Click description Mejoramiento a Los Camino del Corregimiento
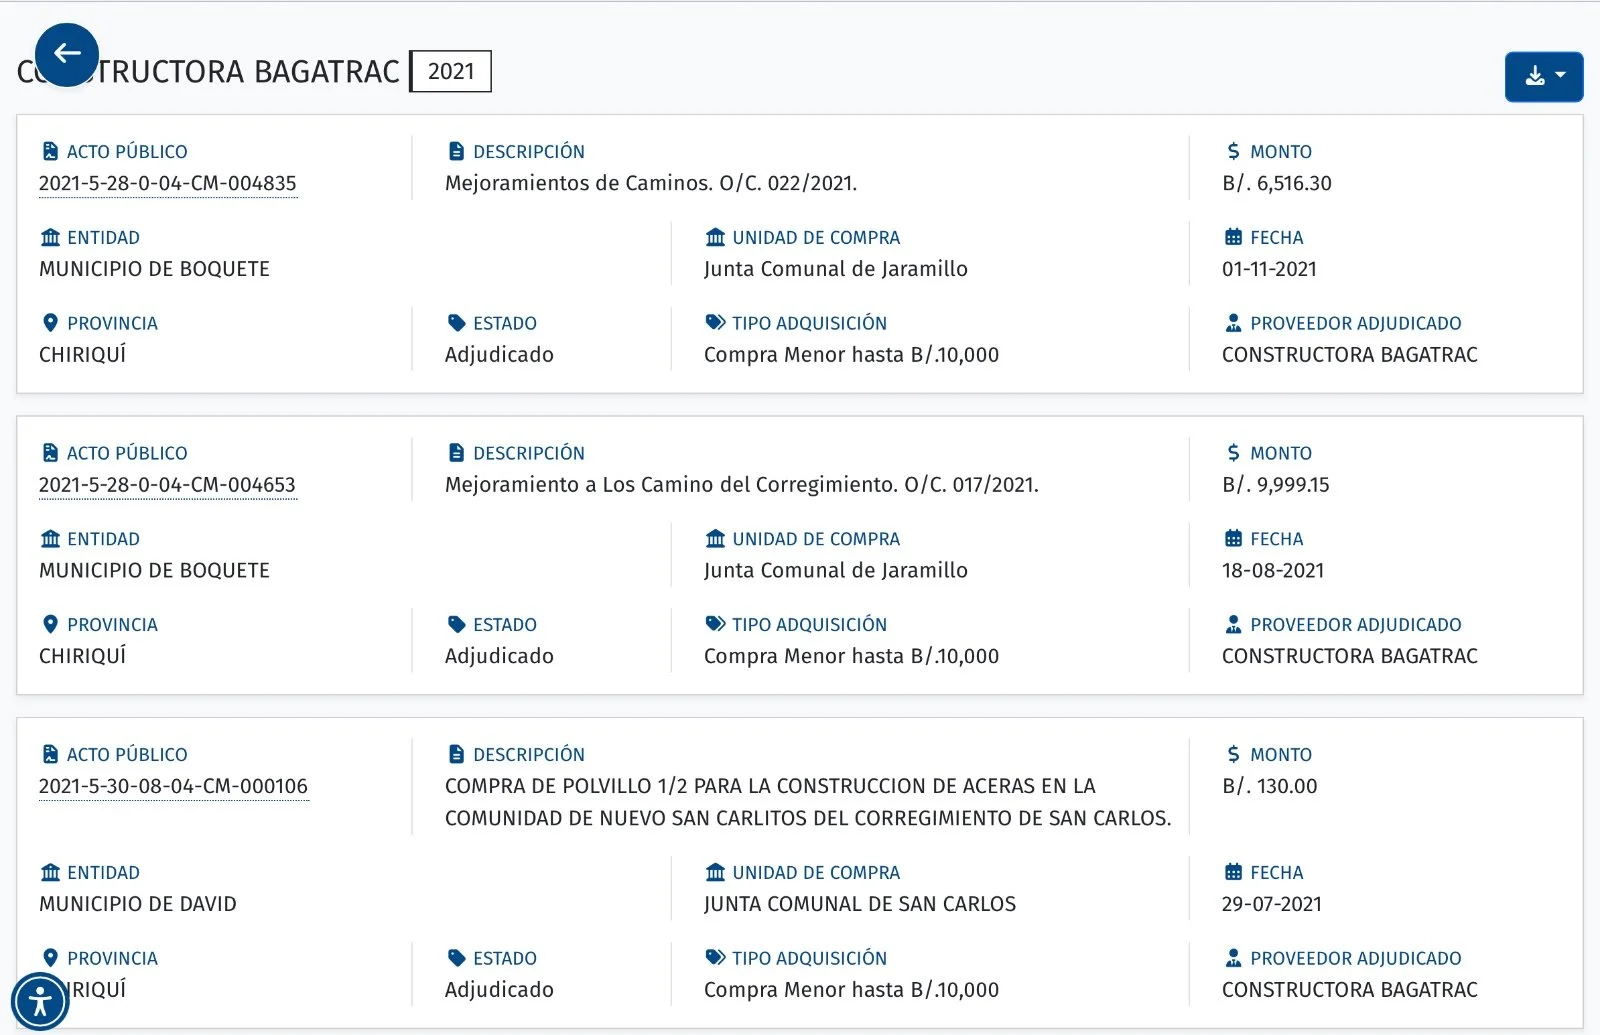The image size is (1600, 1035). [742, 485]
